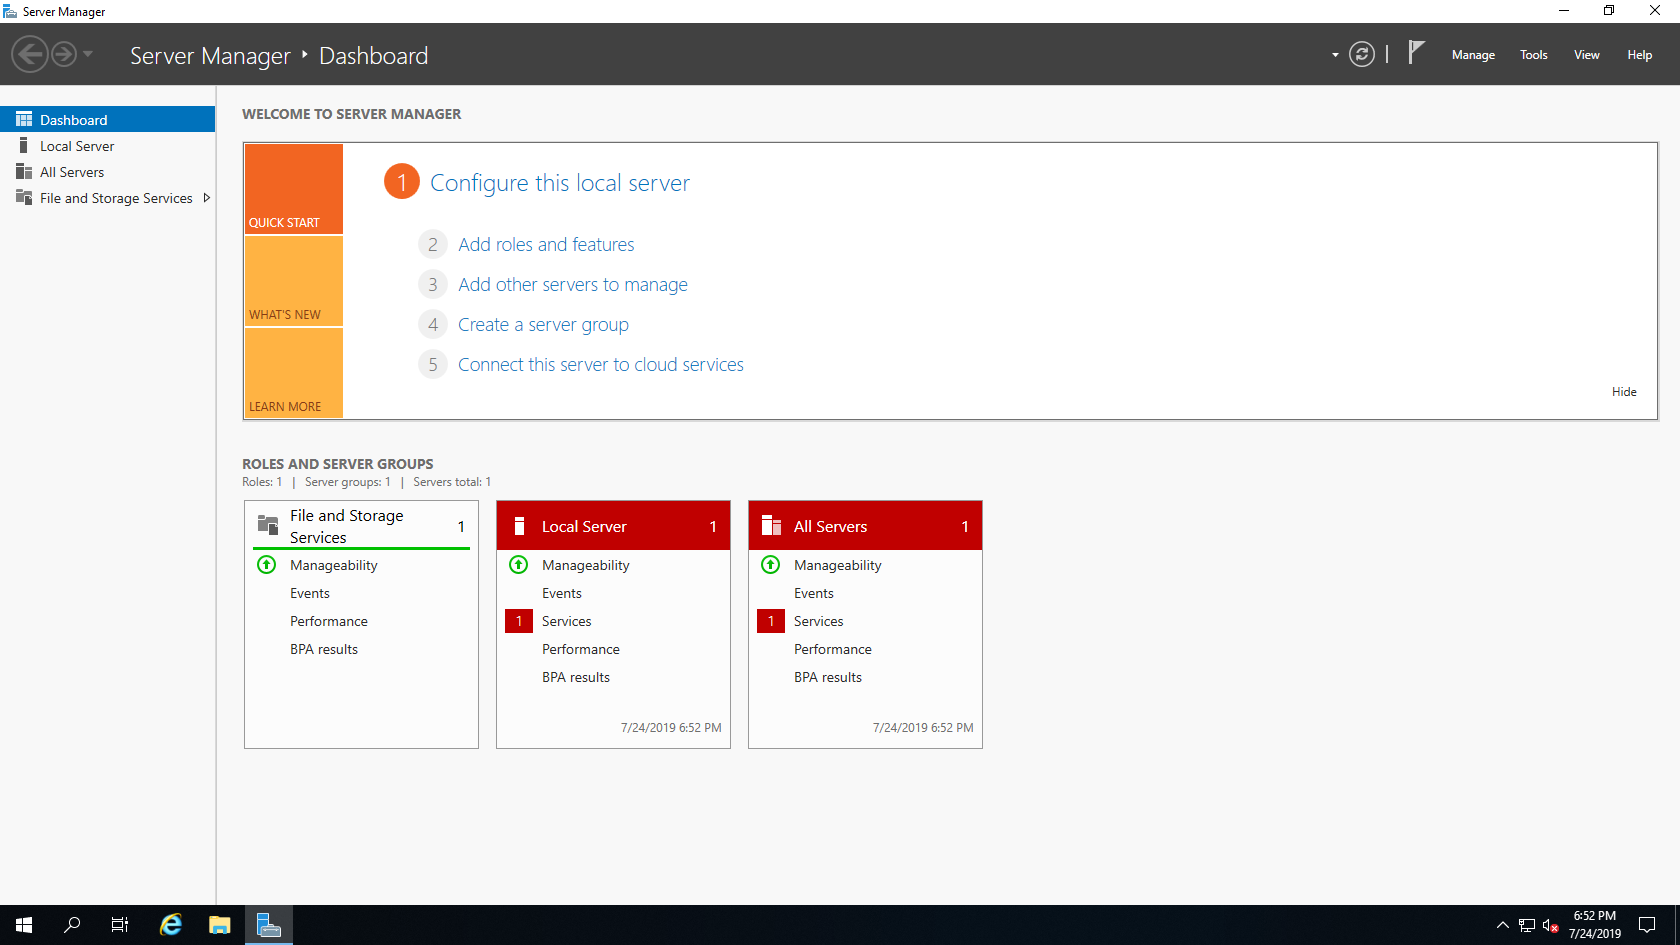Open Local Server tile header
This screenshot has width=1680, height=945.
tap(613, 526)
